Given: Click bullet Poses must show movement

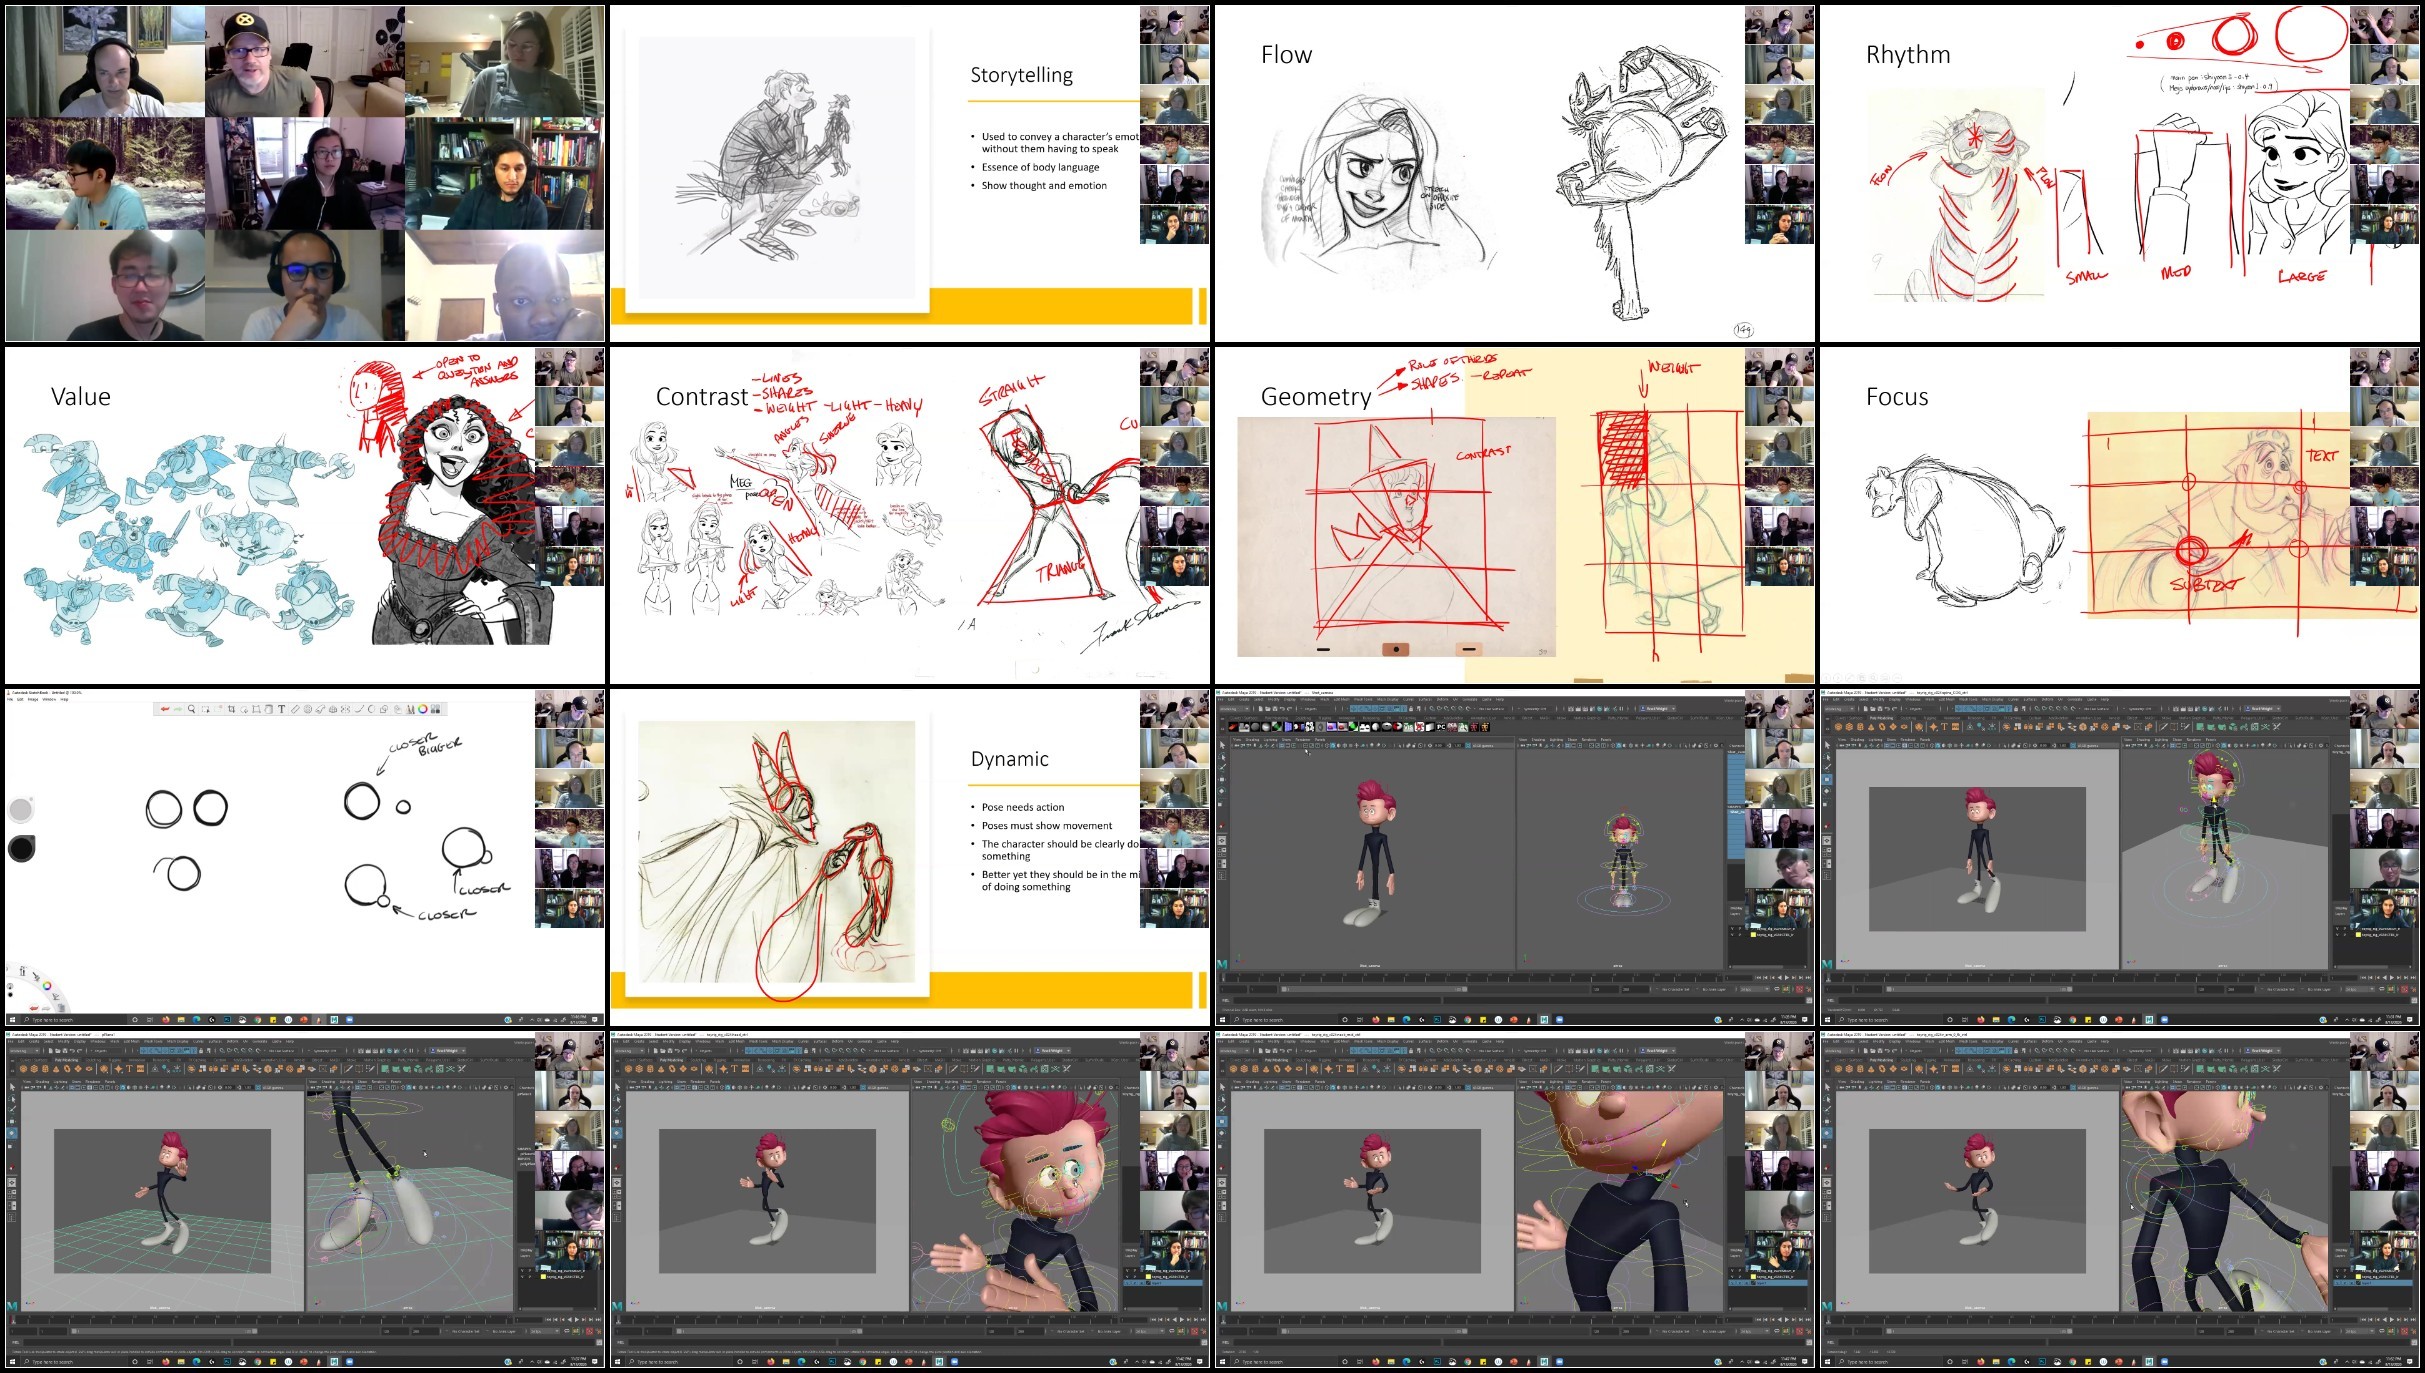Looking at the screenshot, I should click(1046, 826).
